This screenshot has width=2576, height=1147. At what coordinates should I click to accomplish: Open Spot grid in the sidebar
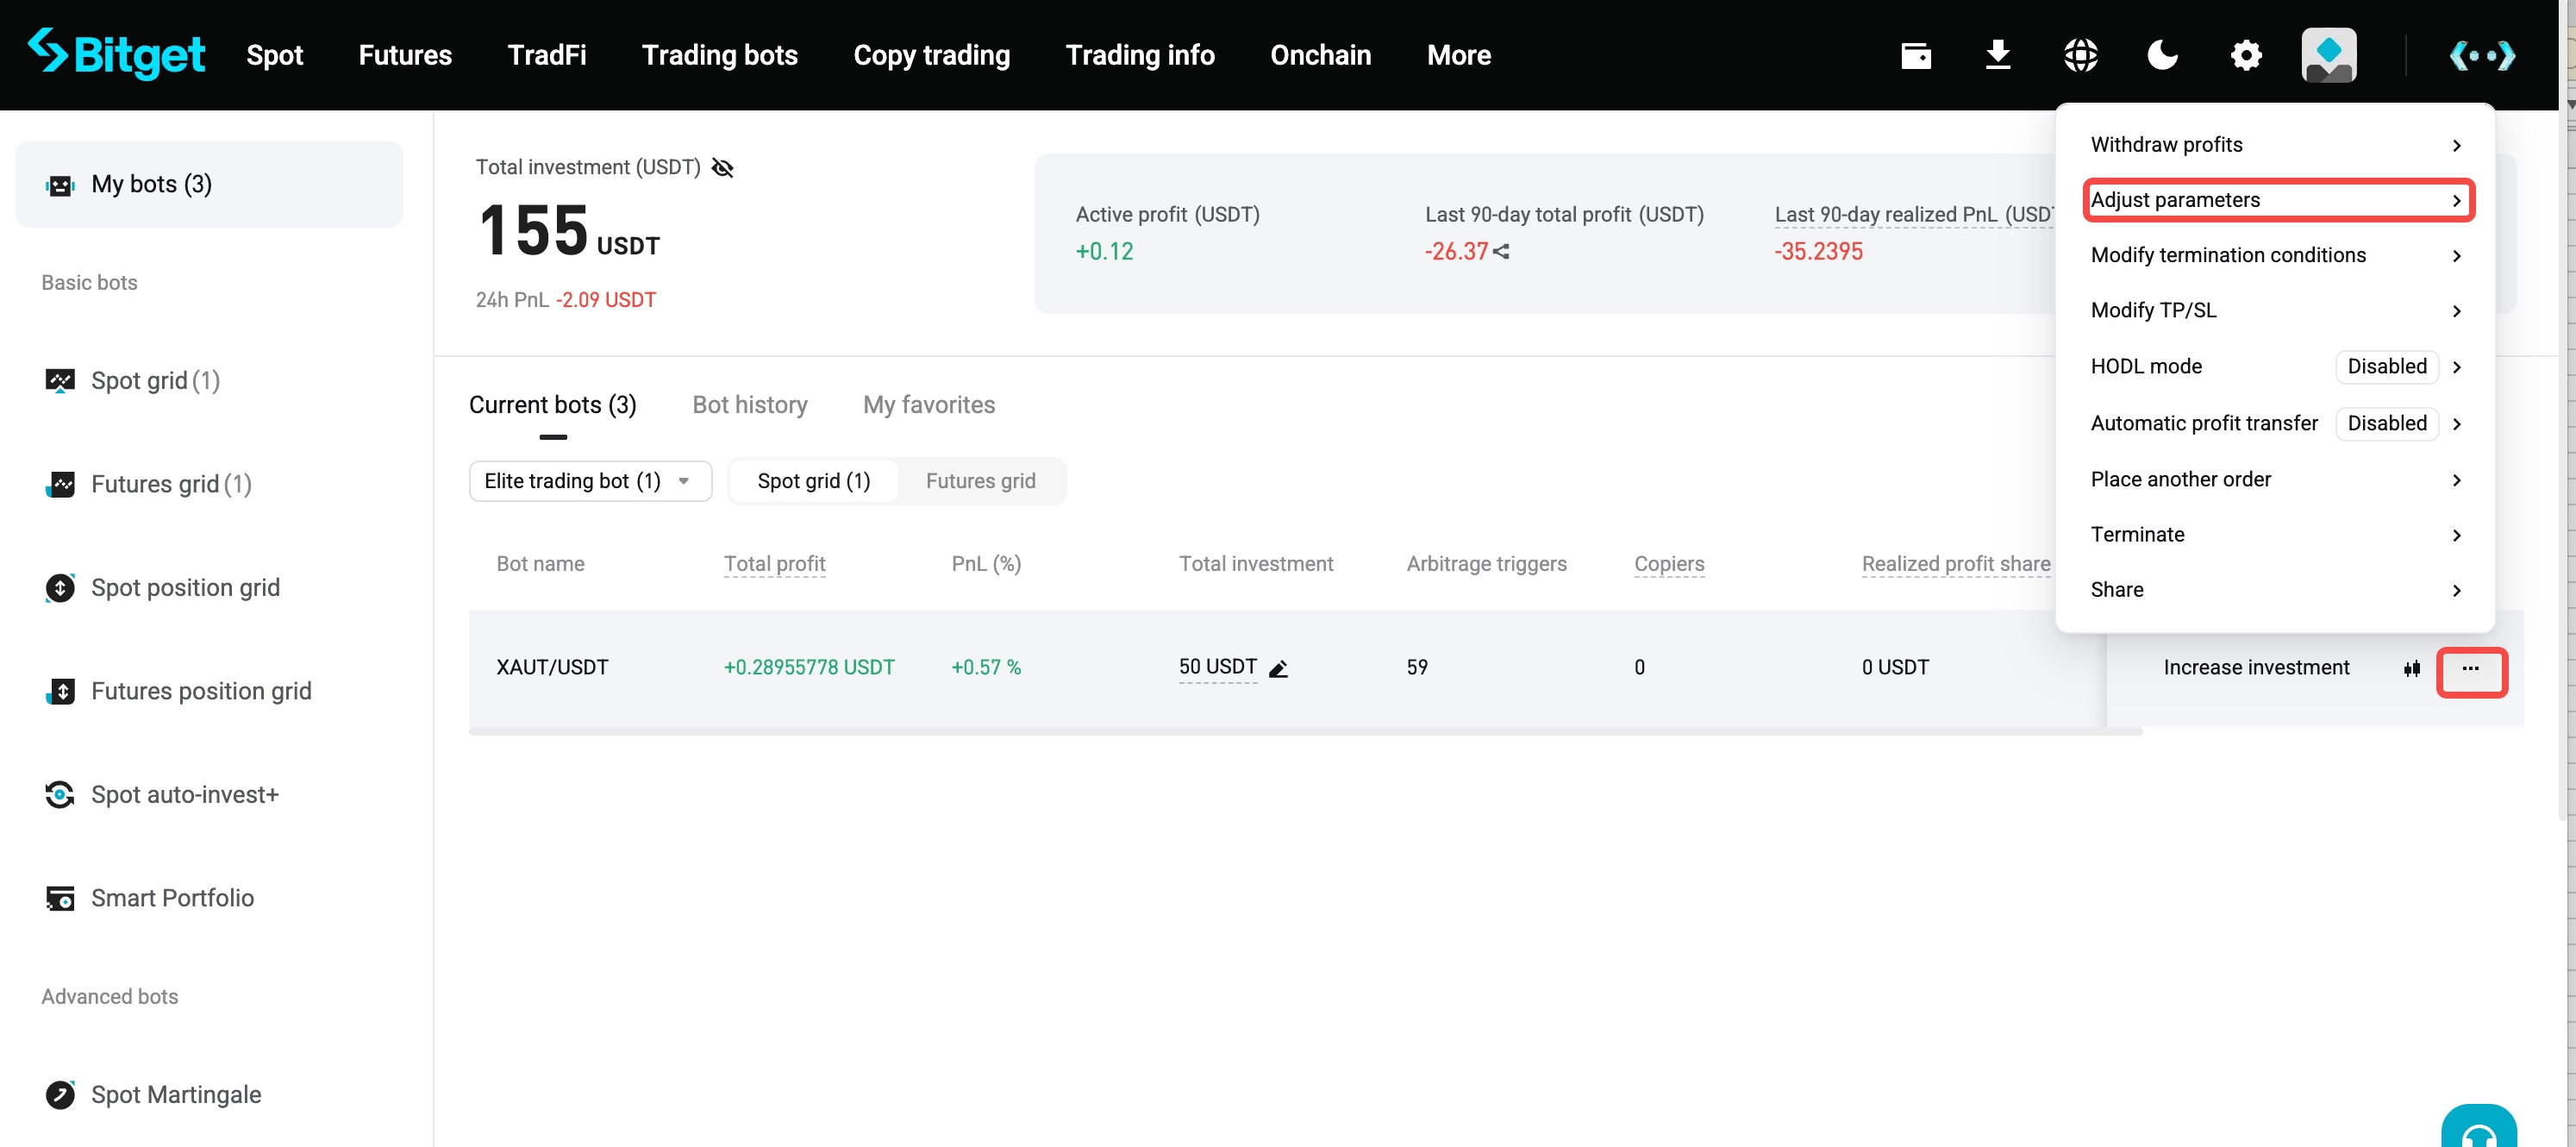coord(155,381)
